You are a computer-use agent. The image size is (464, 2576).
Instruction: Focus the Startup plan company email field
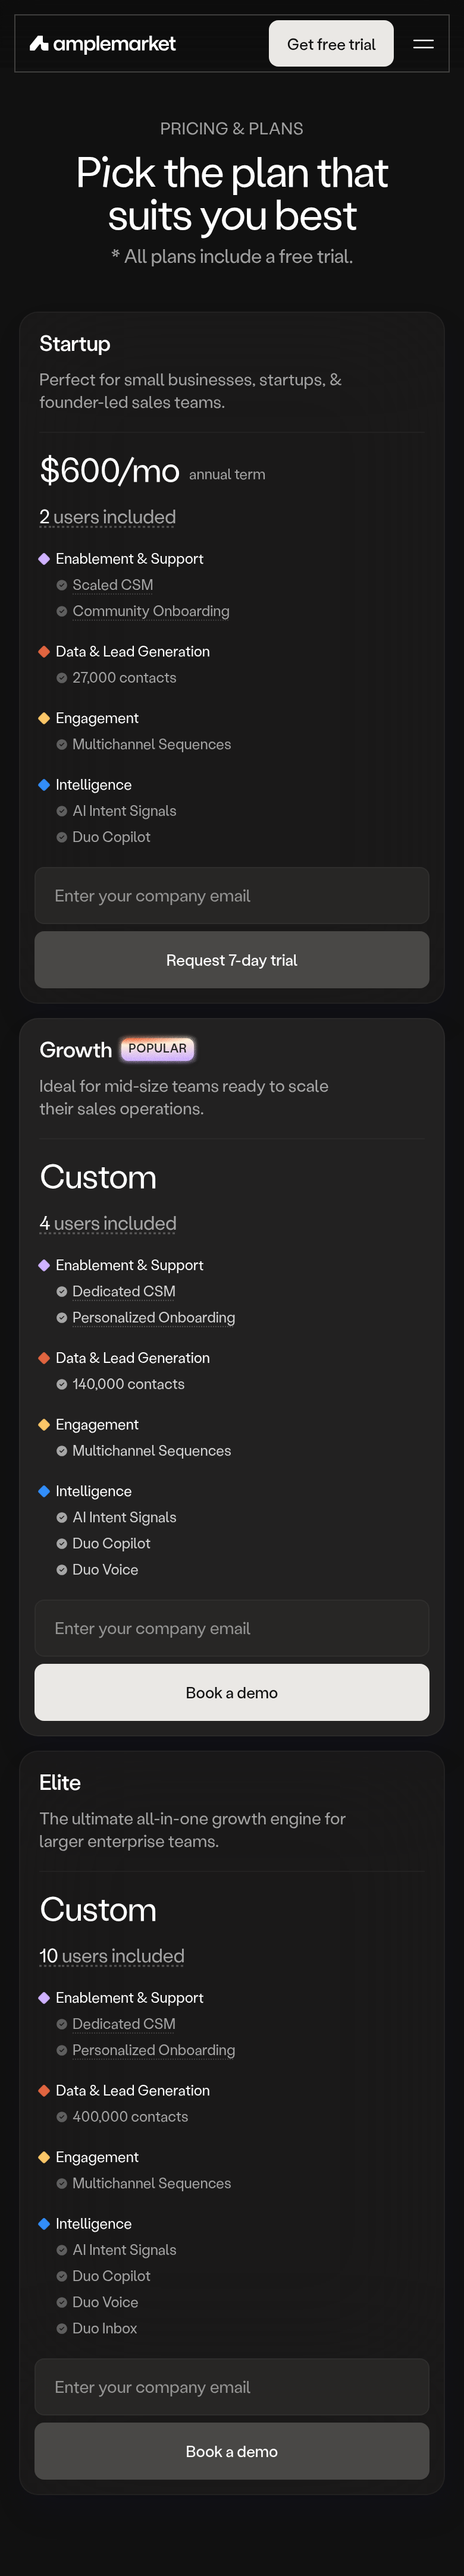tap(232, 896)
